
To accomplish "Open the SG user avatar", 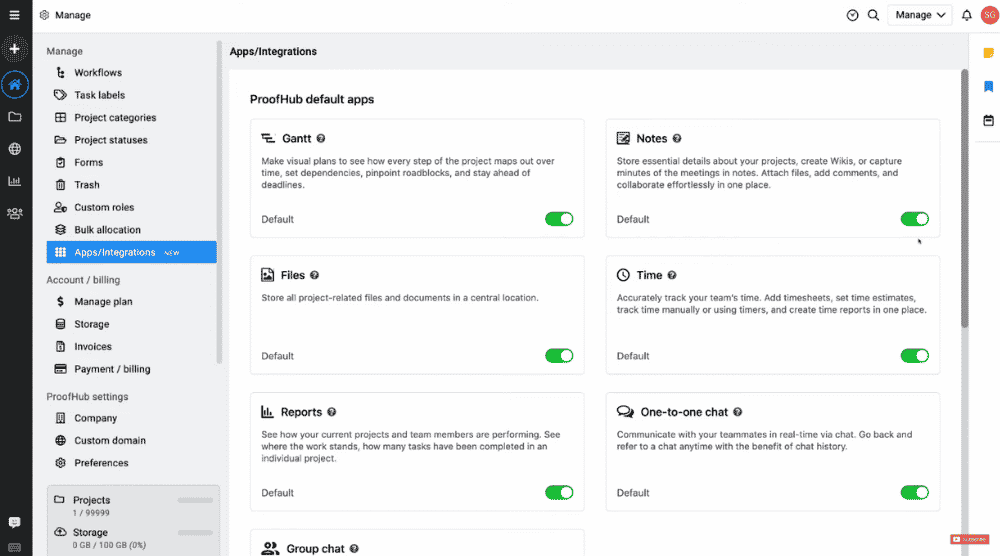I will [x=990, y=15].
